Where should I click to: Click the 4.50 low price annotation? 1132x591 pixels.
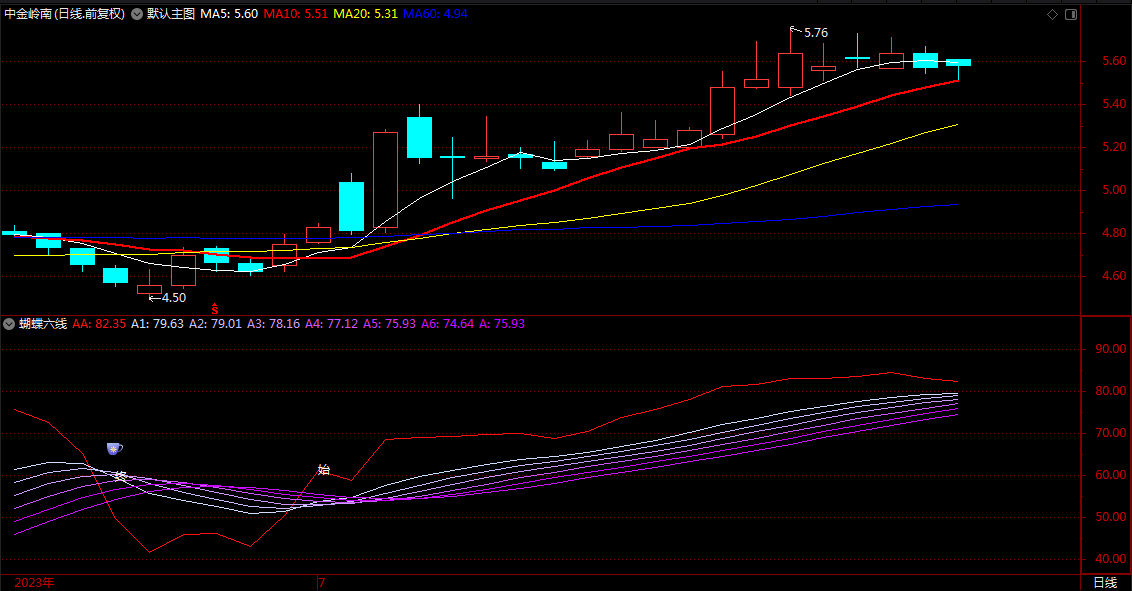[173, 297]
